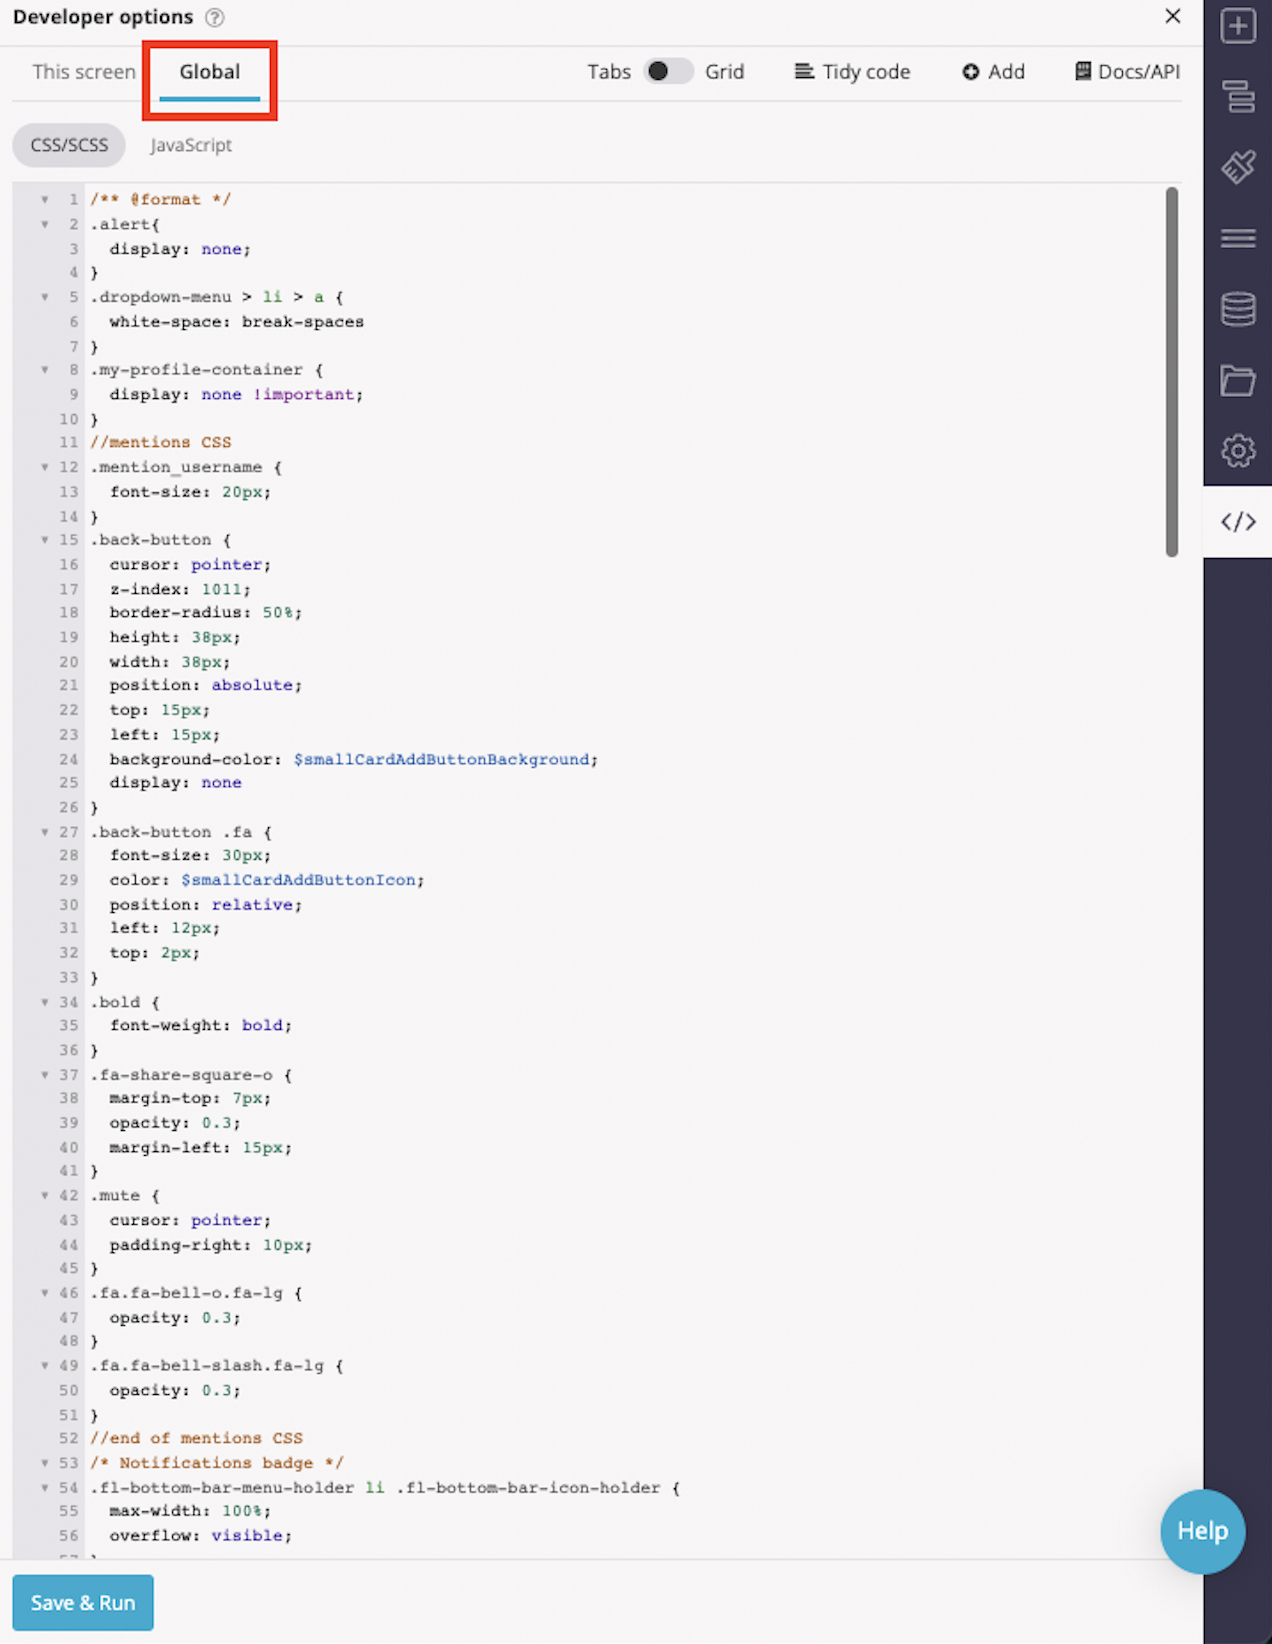
Task: Collapse the .bold rule at line 34
Action: 45,1002
